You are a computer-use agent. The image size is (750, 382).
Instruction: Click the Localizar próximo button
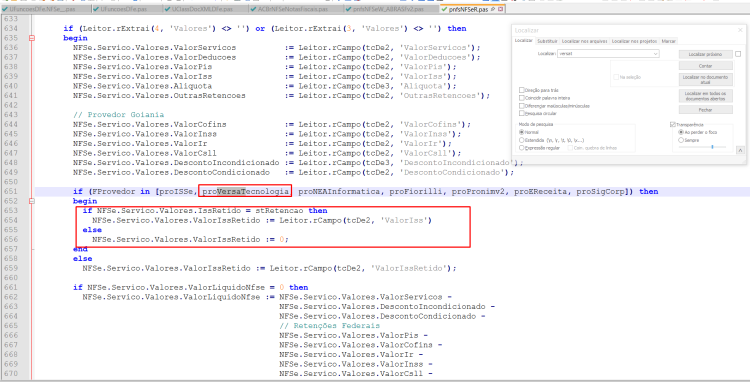(706, 55)
